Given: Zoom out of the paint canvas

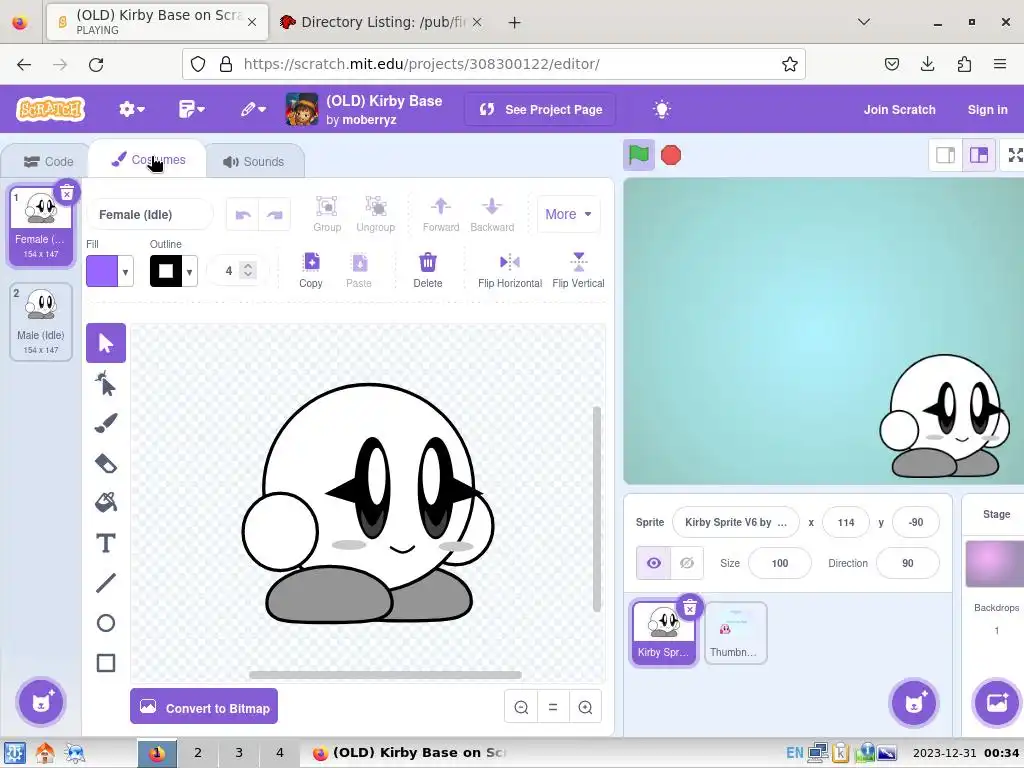Looking at the screenshot, I should click(x=521, y=707).
